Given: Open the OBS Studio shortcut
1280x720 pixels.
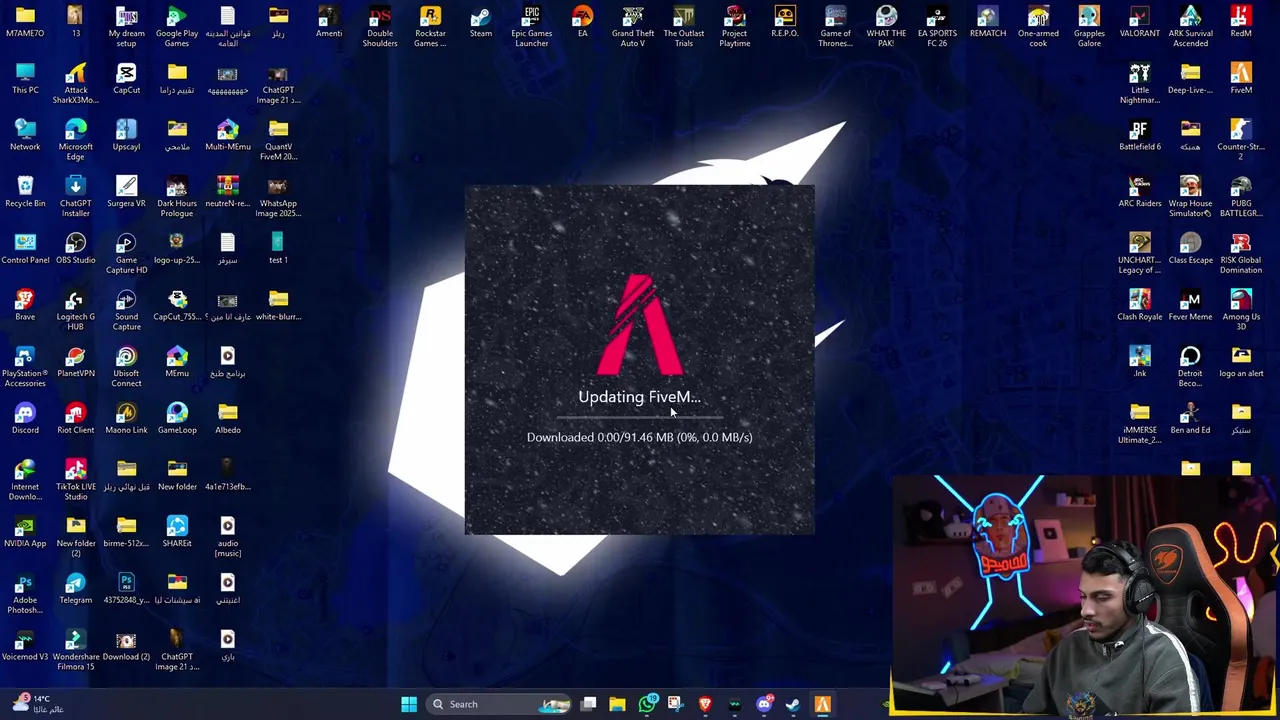Looking at the screenshot, I should click(x=76, y=249).
